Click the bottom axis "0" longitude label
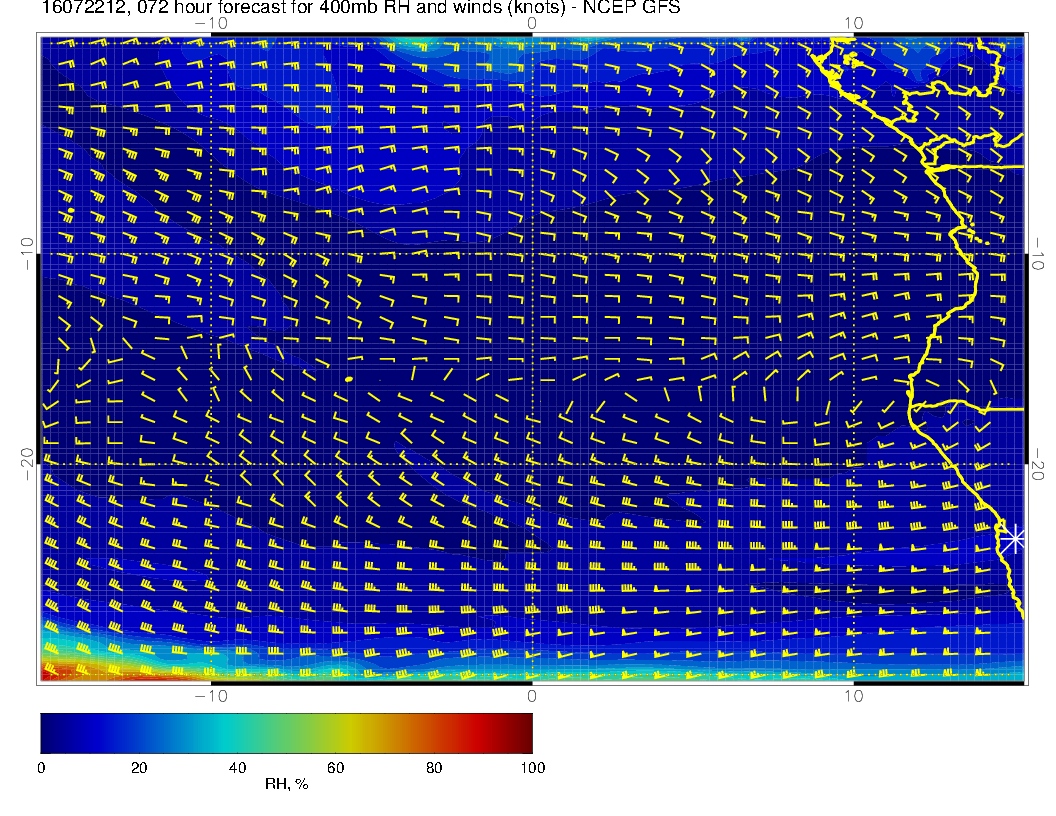The height and width of the screenshot is (816, 1056). [532, 695]
